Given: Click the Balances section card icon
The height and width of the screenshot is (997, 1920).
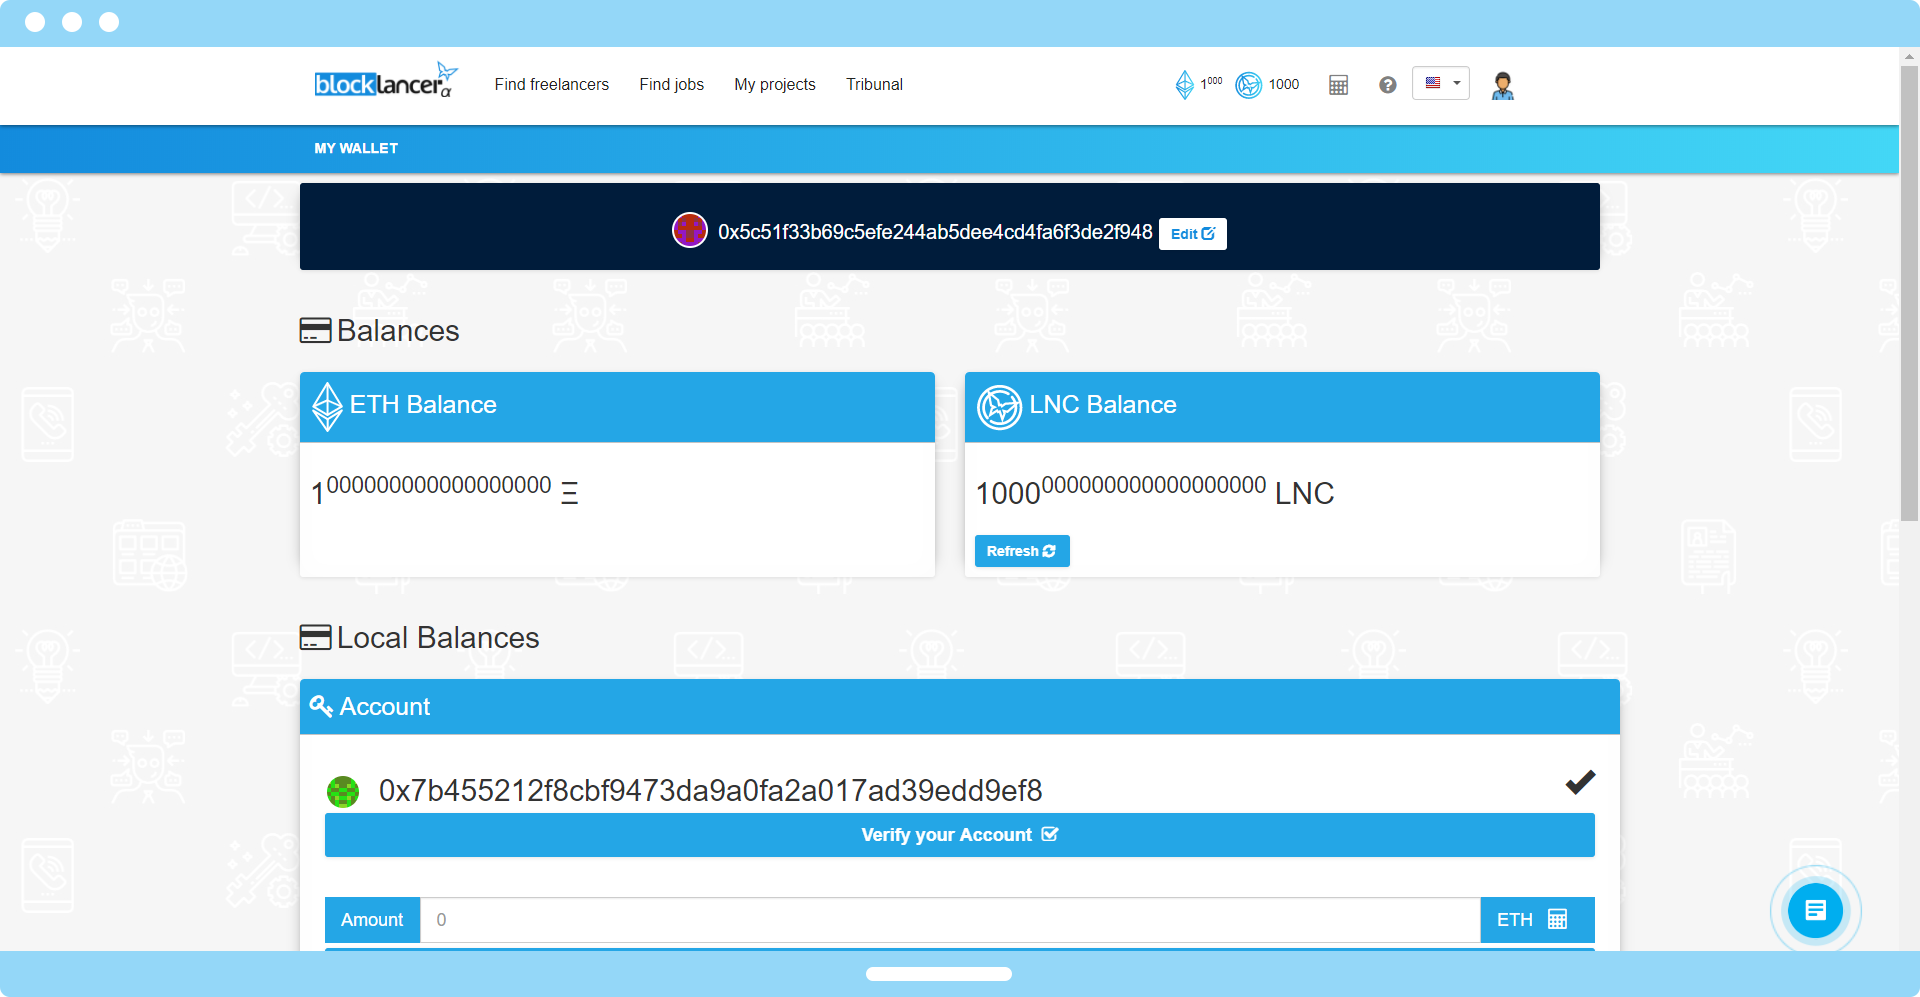Looking at the screenshot, I should coord(315,330).
